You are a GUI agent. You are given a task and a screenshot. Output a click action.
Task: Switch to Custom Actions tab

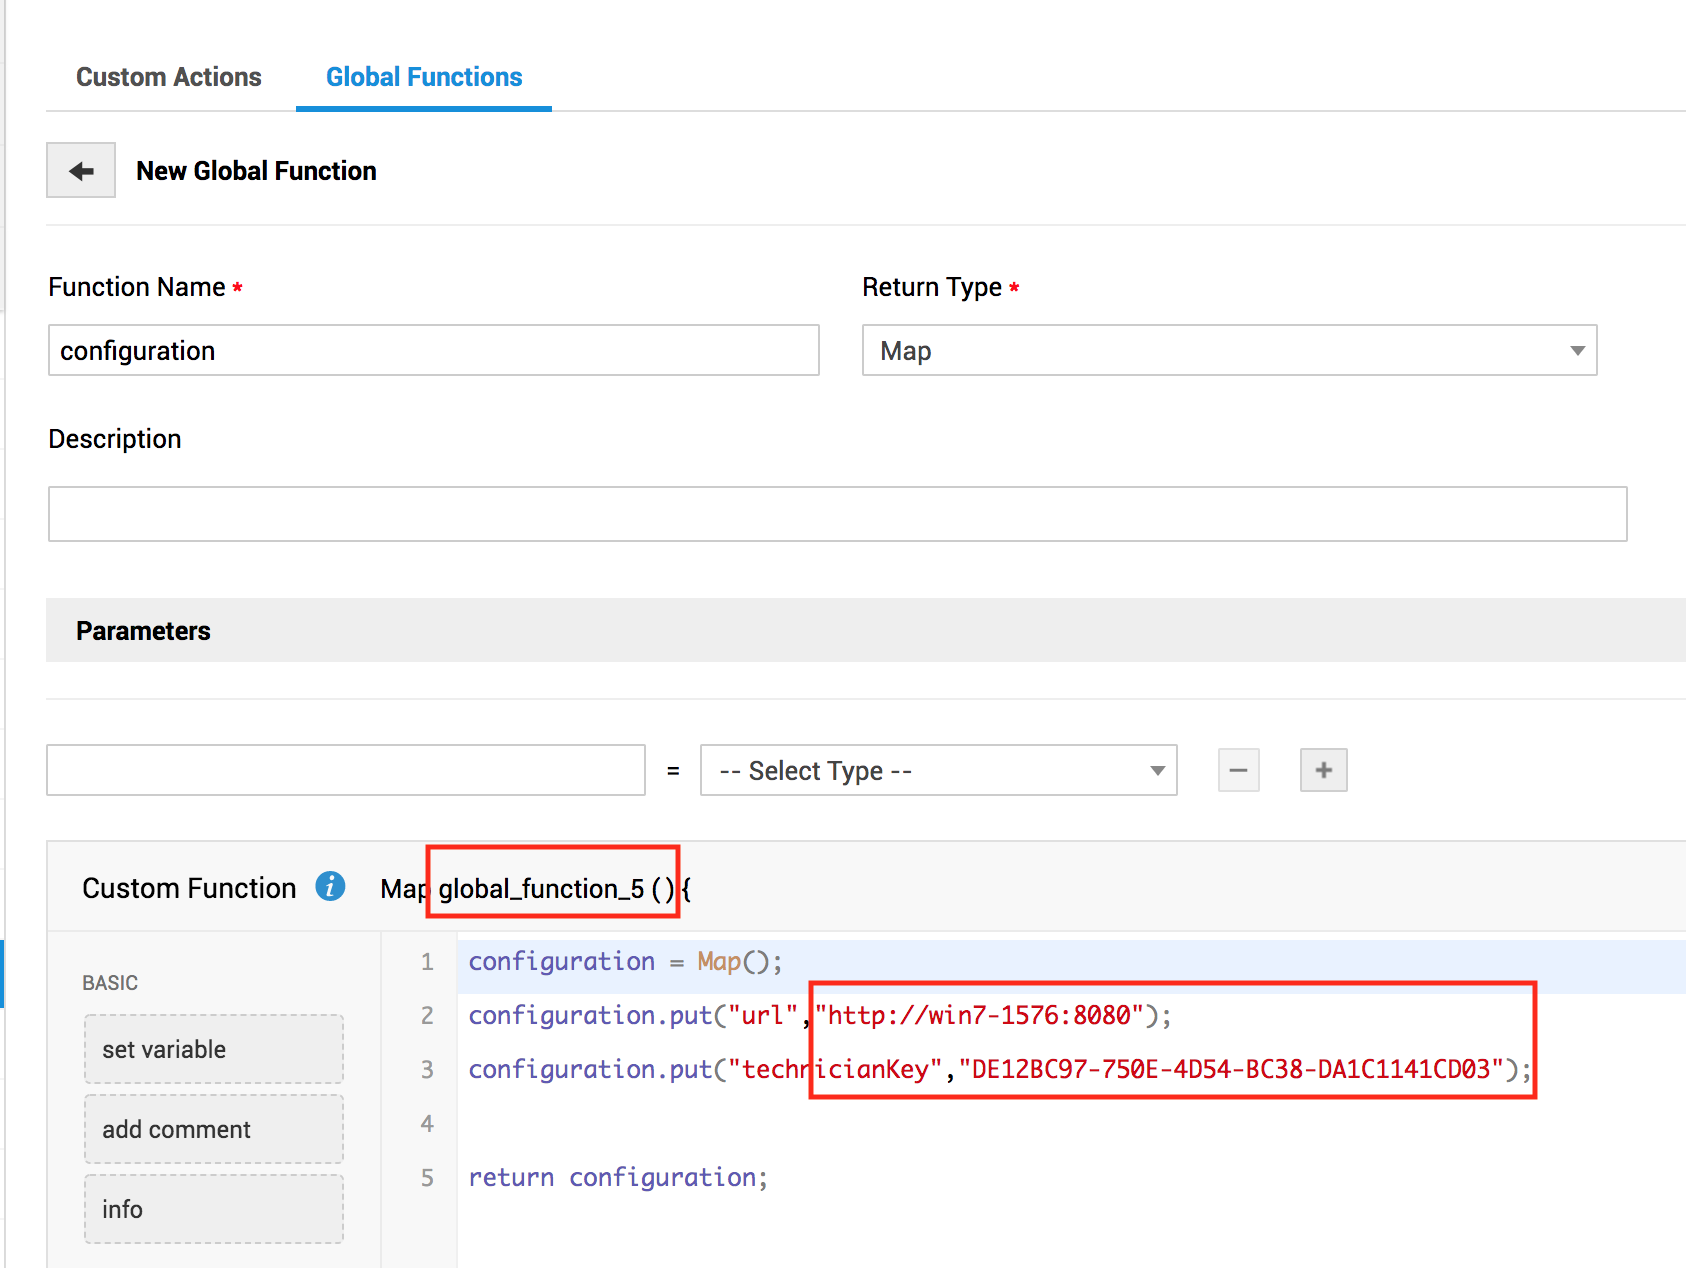tap(168, 77)
